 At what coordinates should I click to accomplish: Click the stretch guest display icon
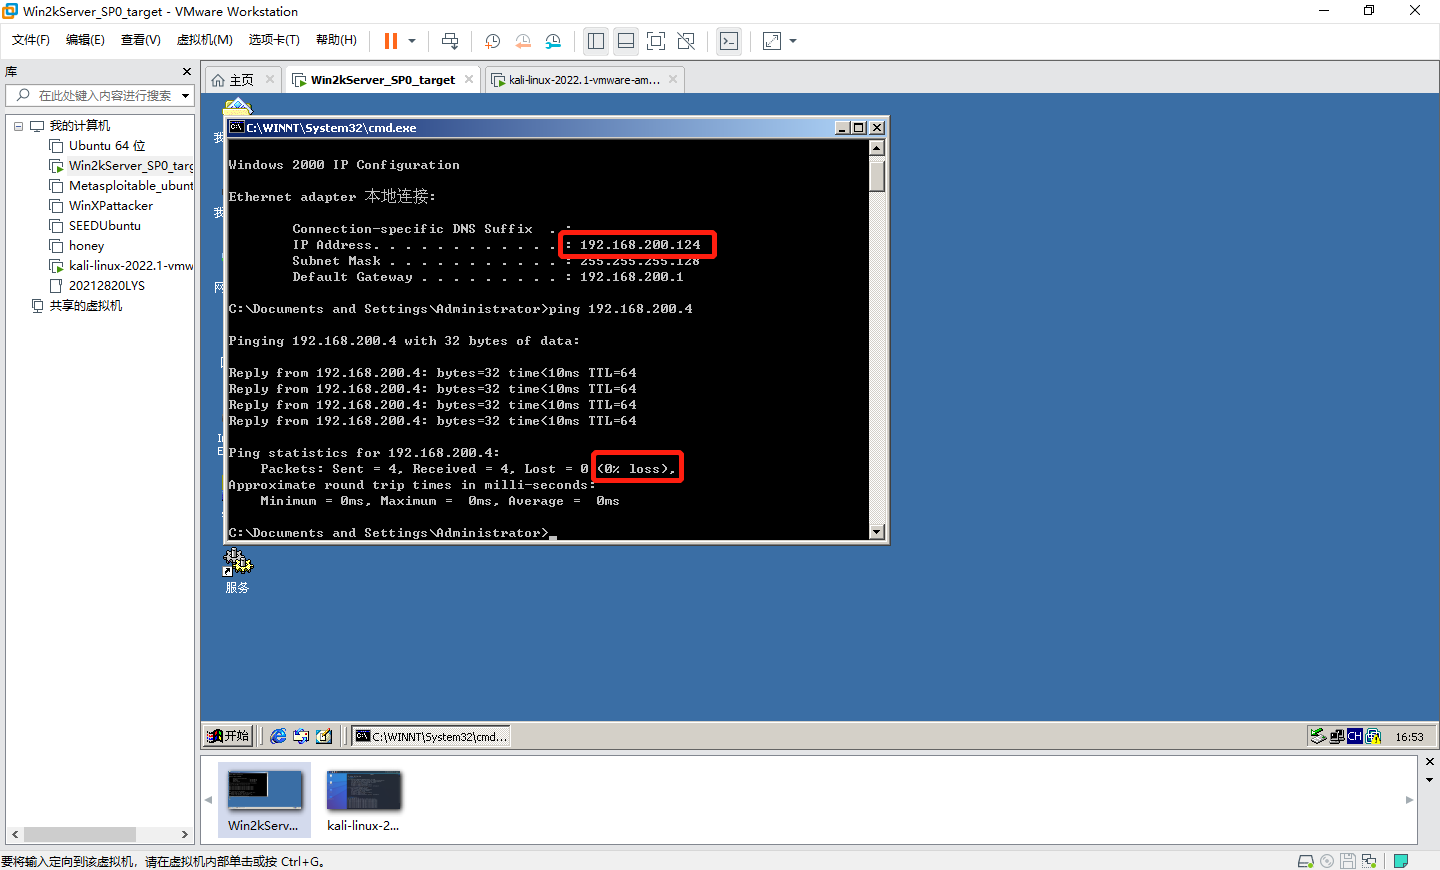(772, 41)
